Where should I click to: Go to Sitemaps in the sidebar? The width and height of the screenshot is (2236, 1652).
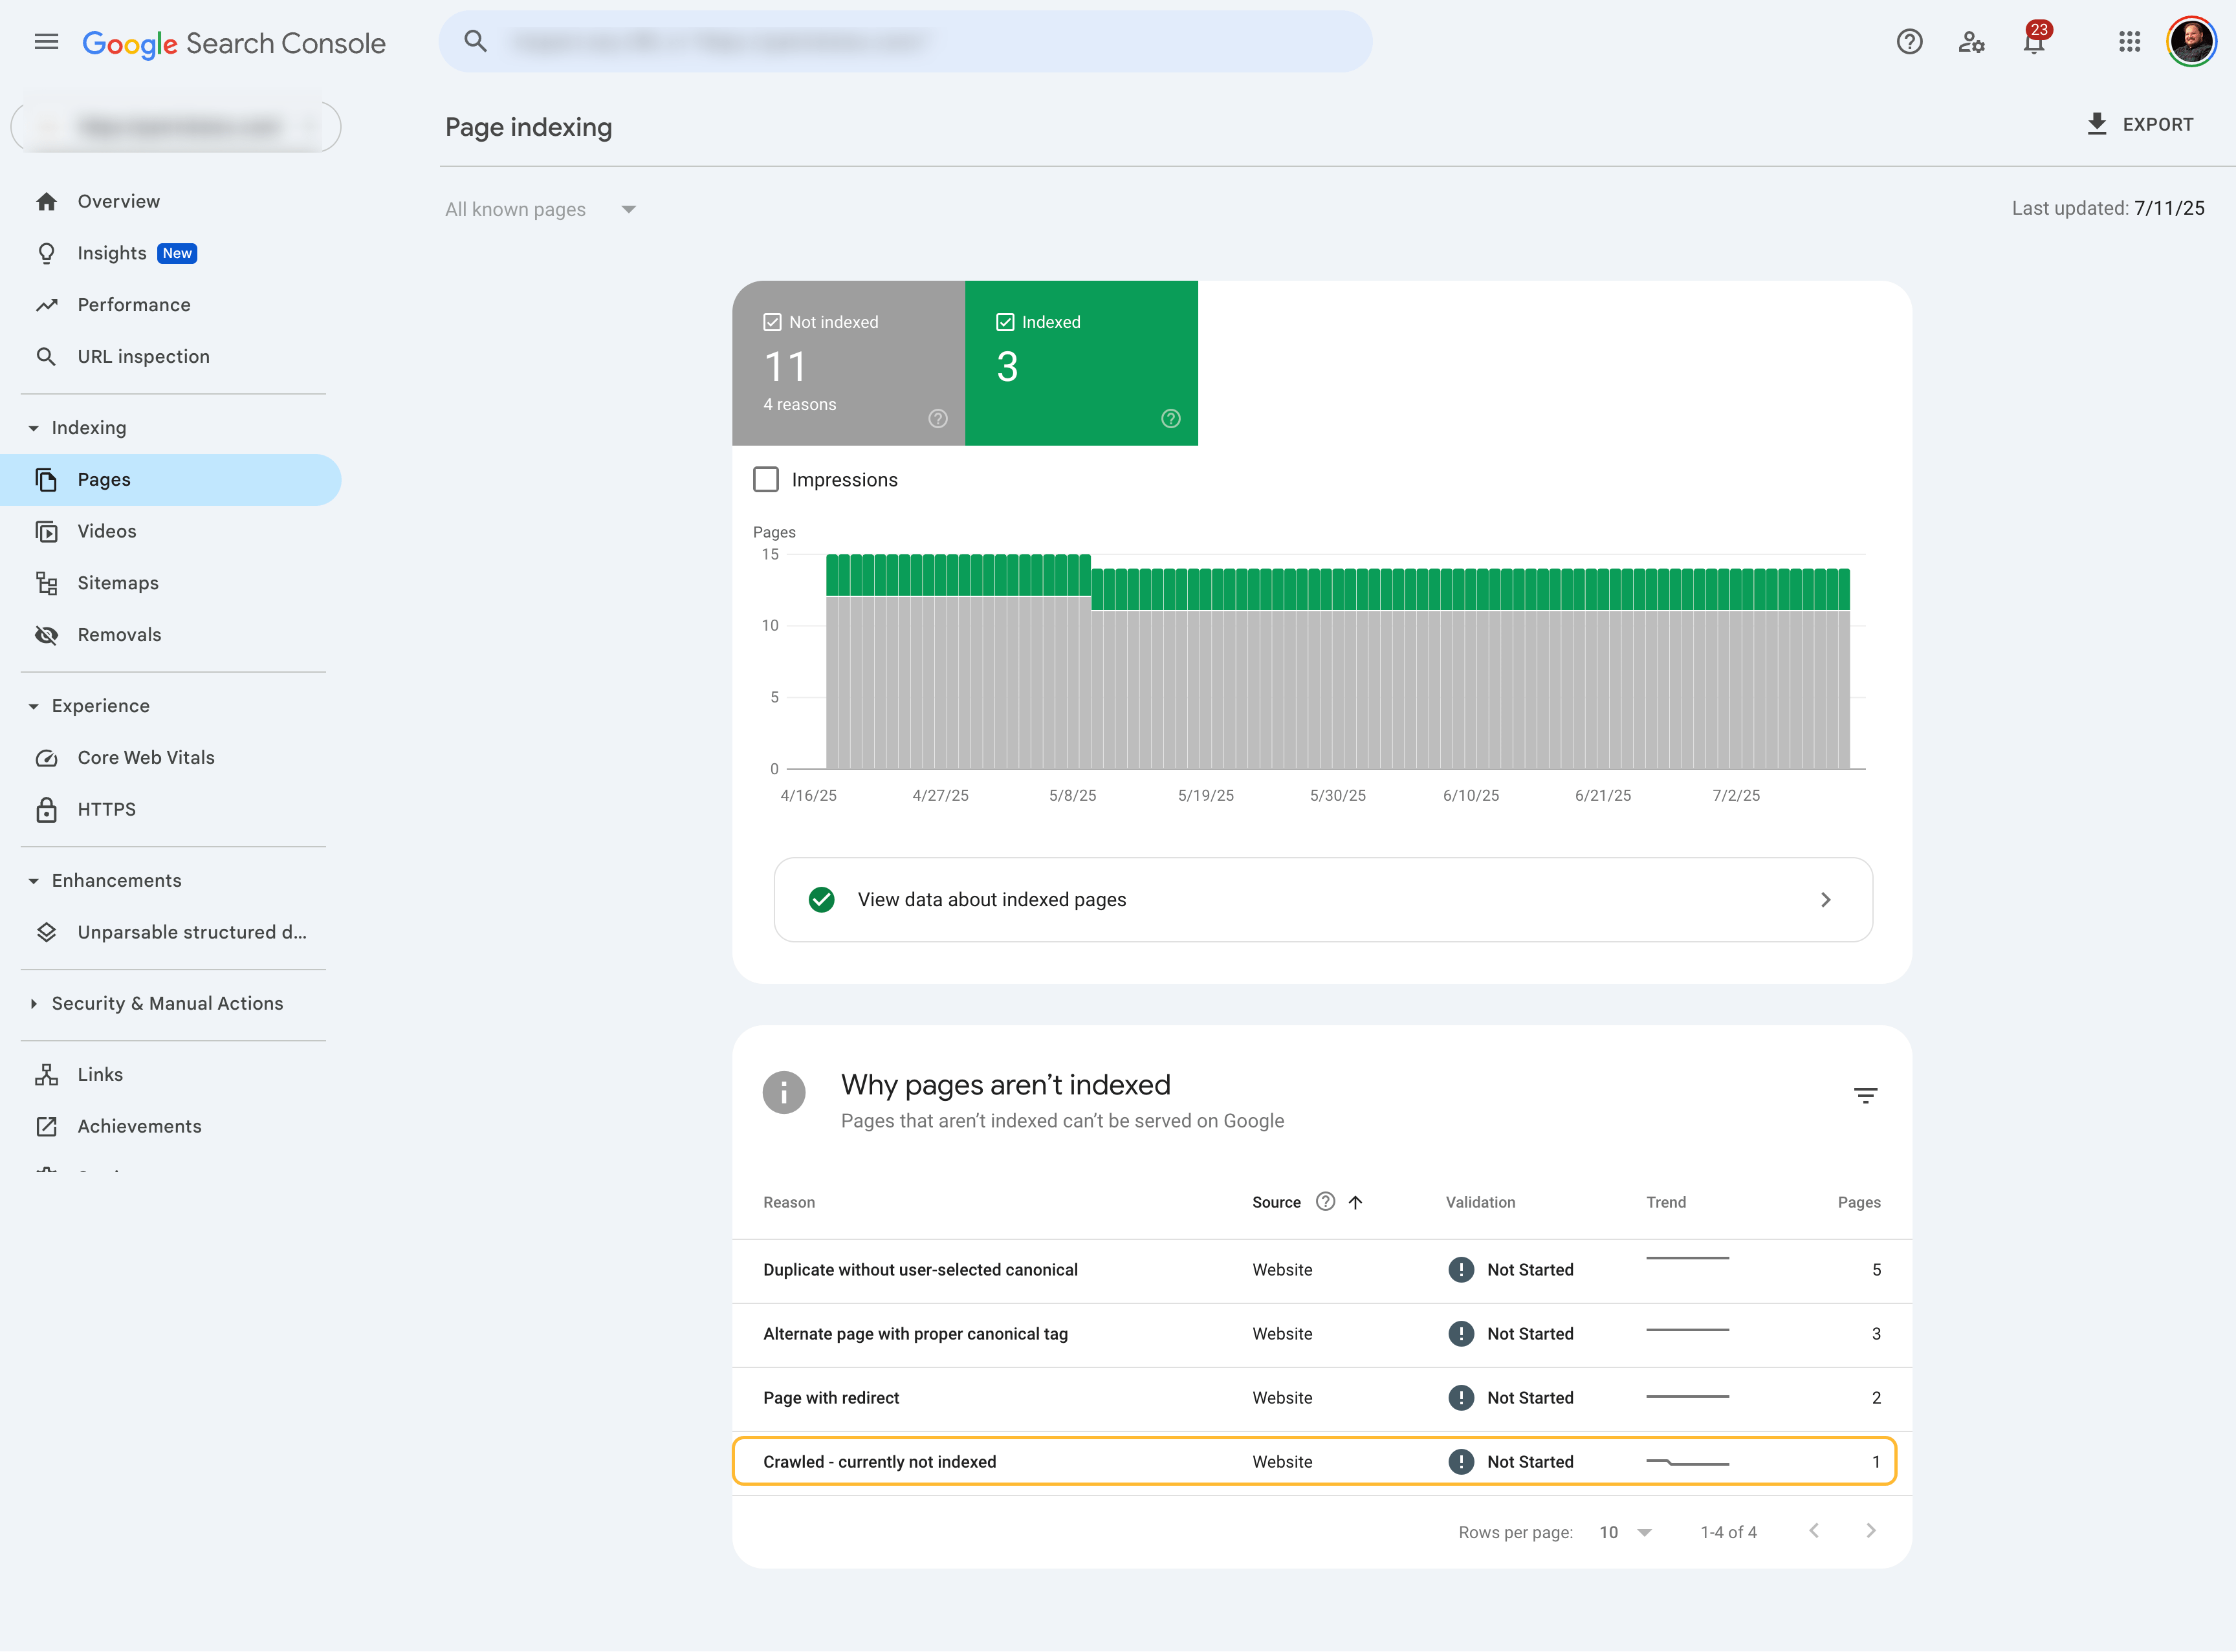pos(118,583)
